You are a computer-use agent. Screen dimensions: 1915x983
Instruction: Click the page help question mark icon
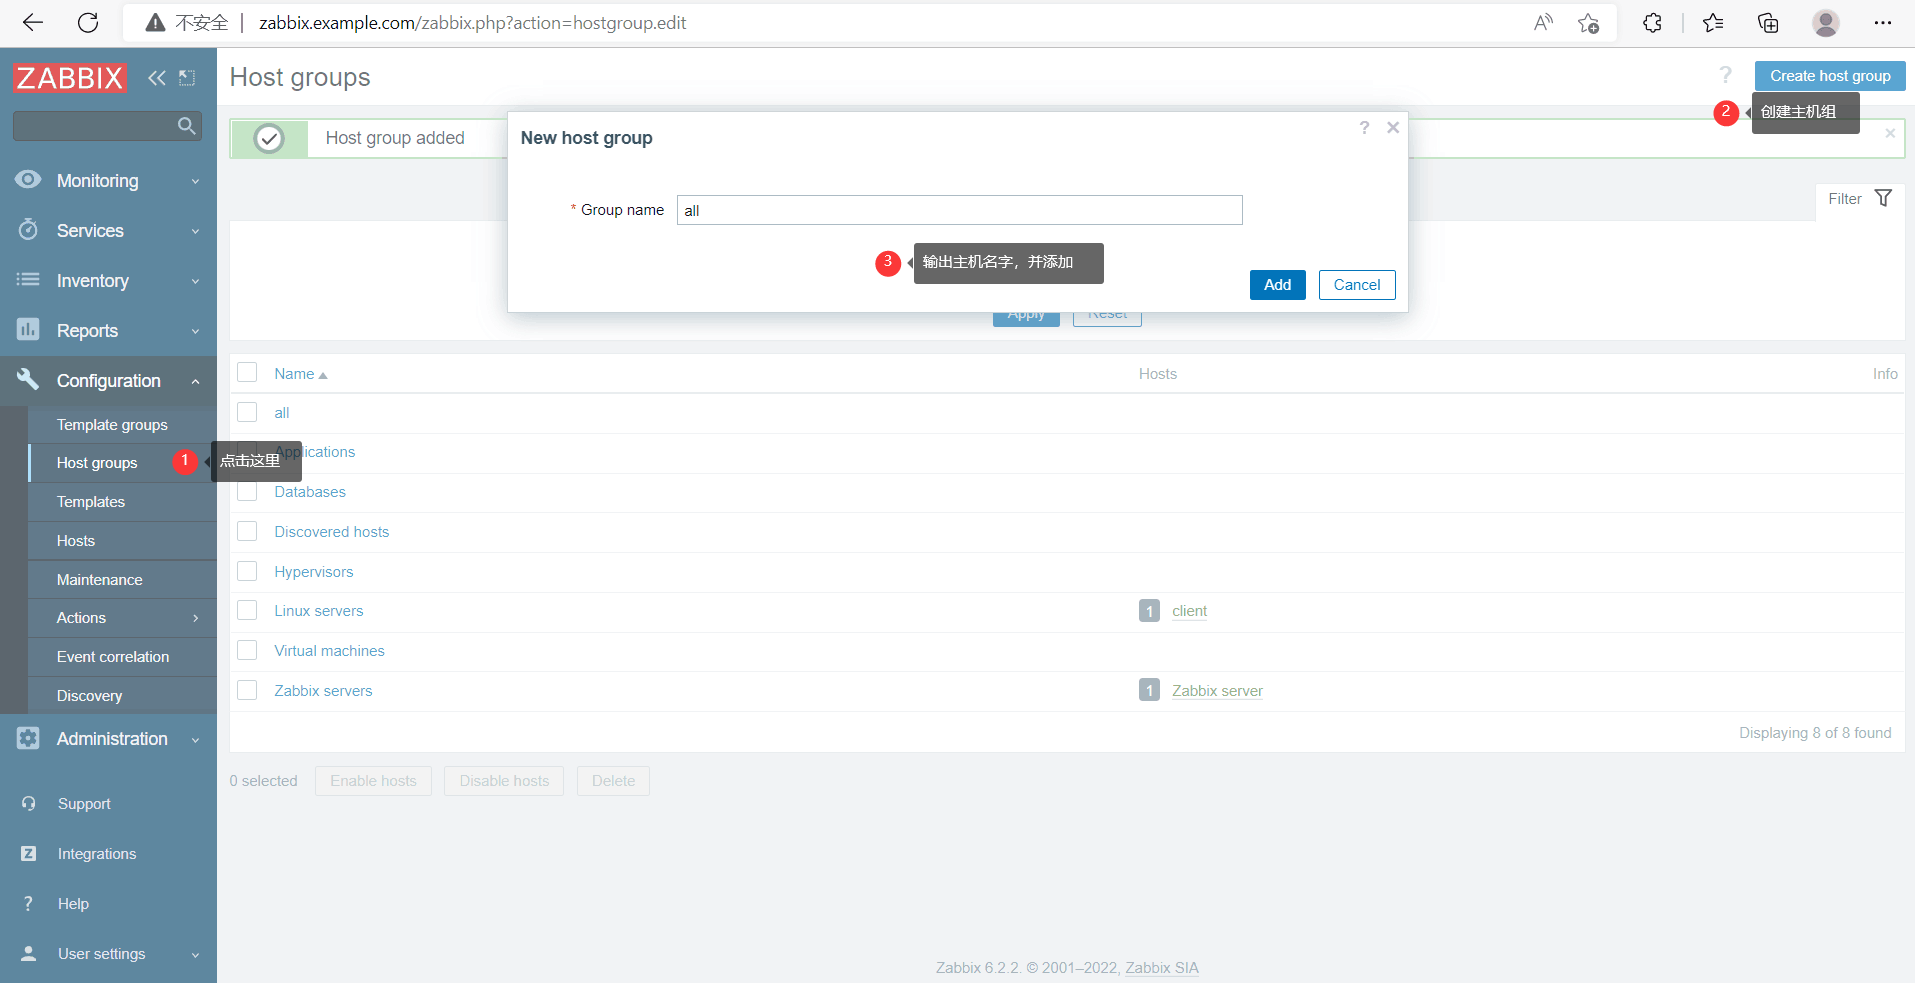1725,75
